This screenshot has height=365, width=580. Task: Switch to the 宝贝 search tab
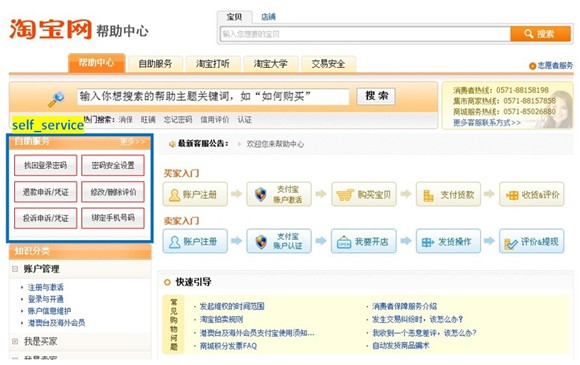tap(235, 17)
